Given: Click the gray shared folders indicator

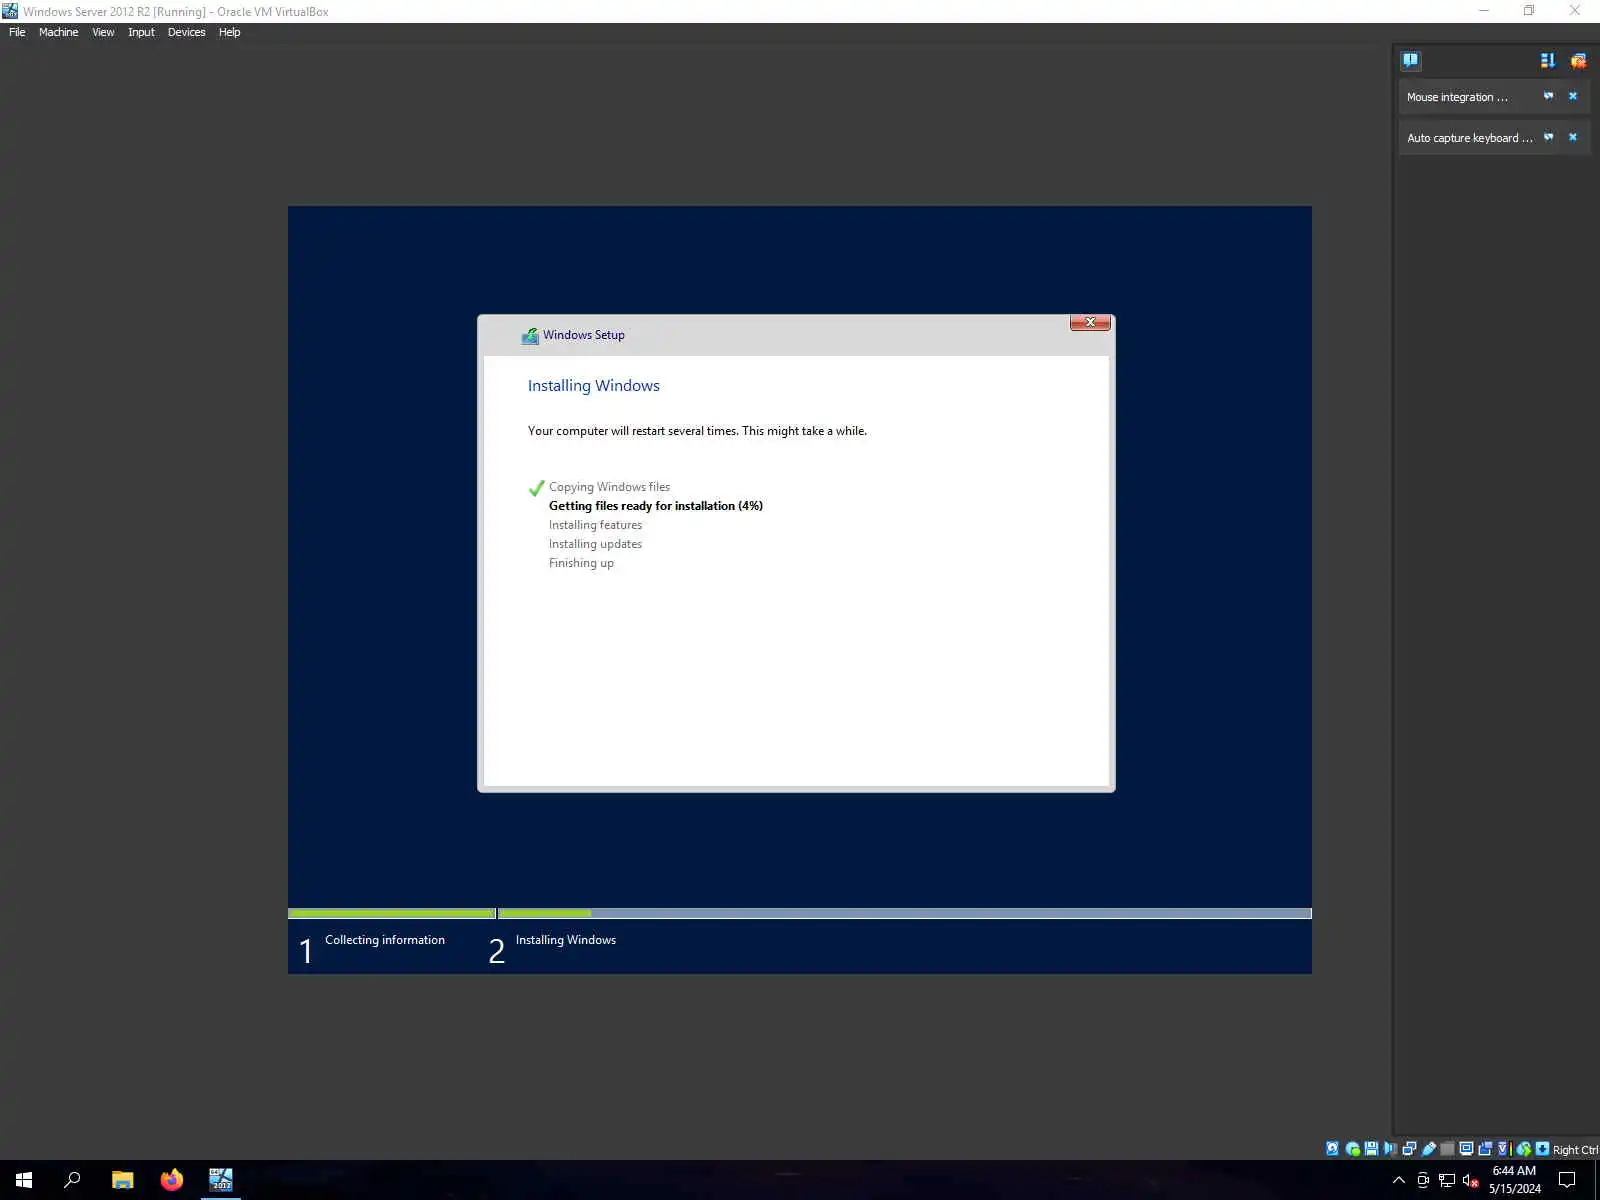Looking at the screenshot, I should click(x=1447, y=1149).
